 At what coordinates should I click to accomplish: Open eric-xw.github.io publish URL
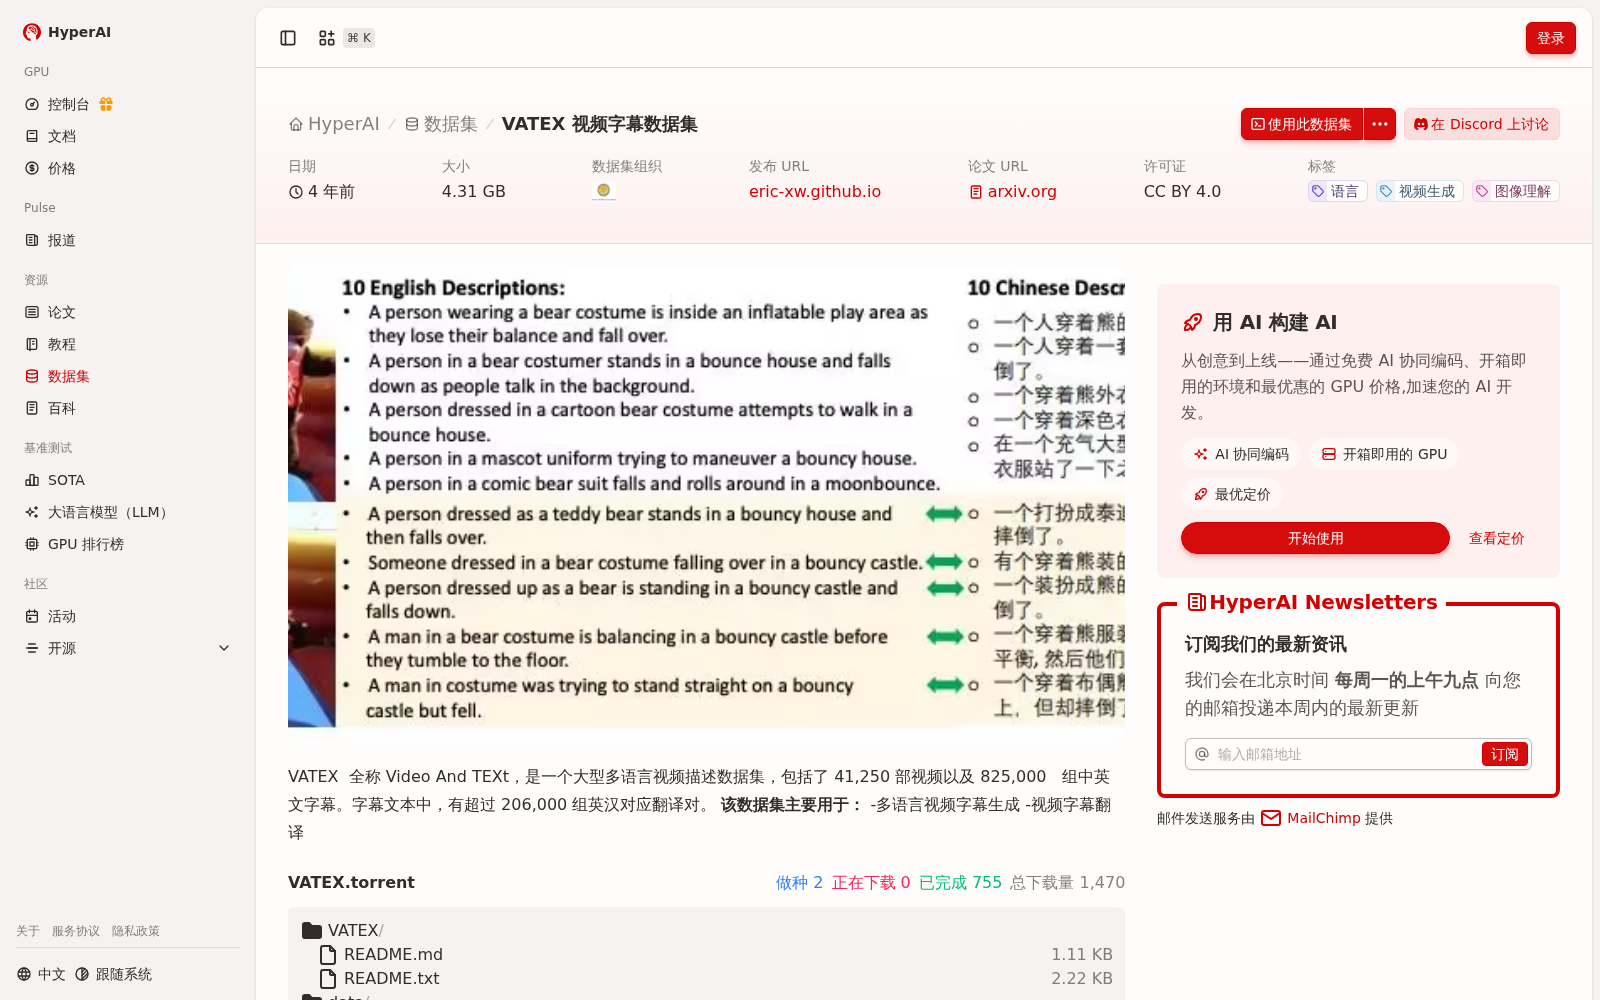pos(815,191)
